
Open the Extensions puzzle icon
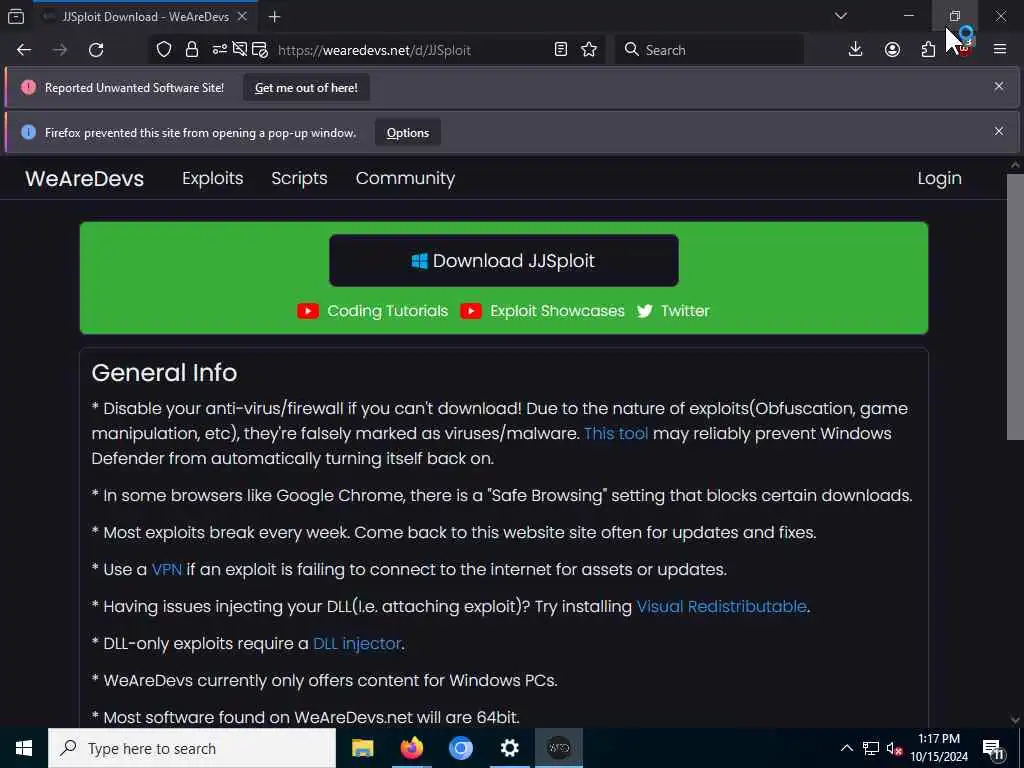click(928, 50)
